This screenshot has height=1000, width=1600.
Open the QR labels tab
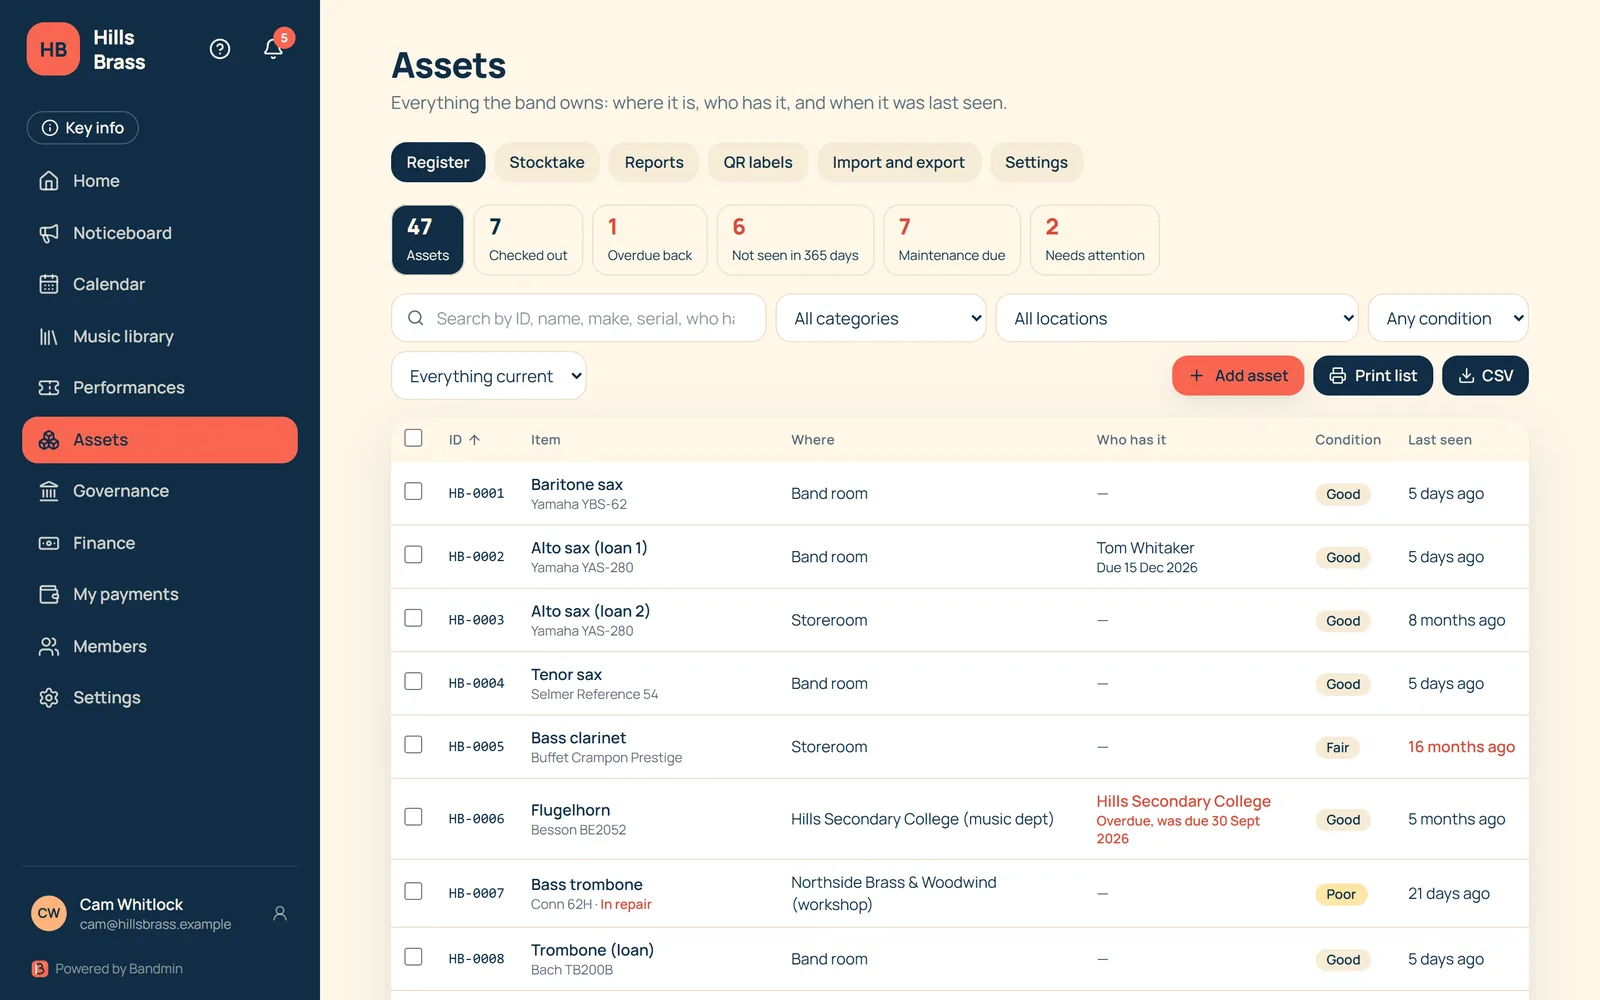pos(758,162)
